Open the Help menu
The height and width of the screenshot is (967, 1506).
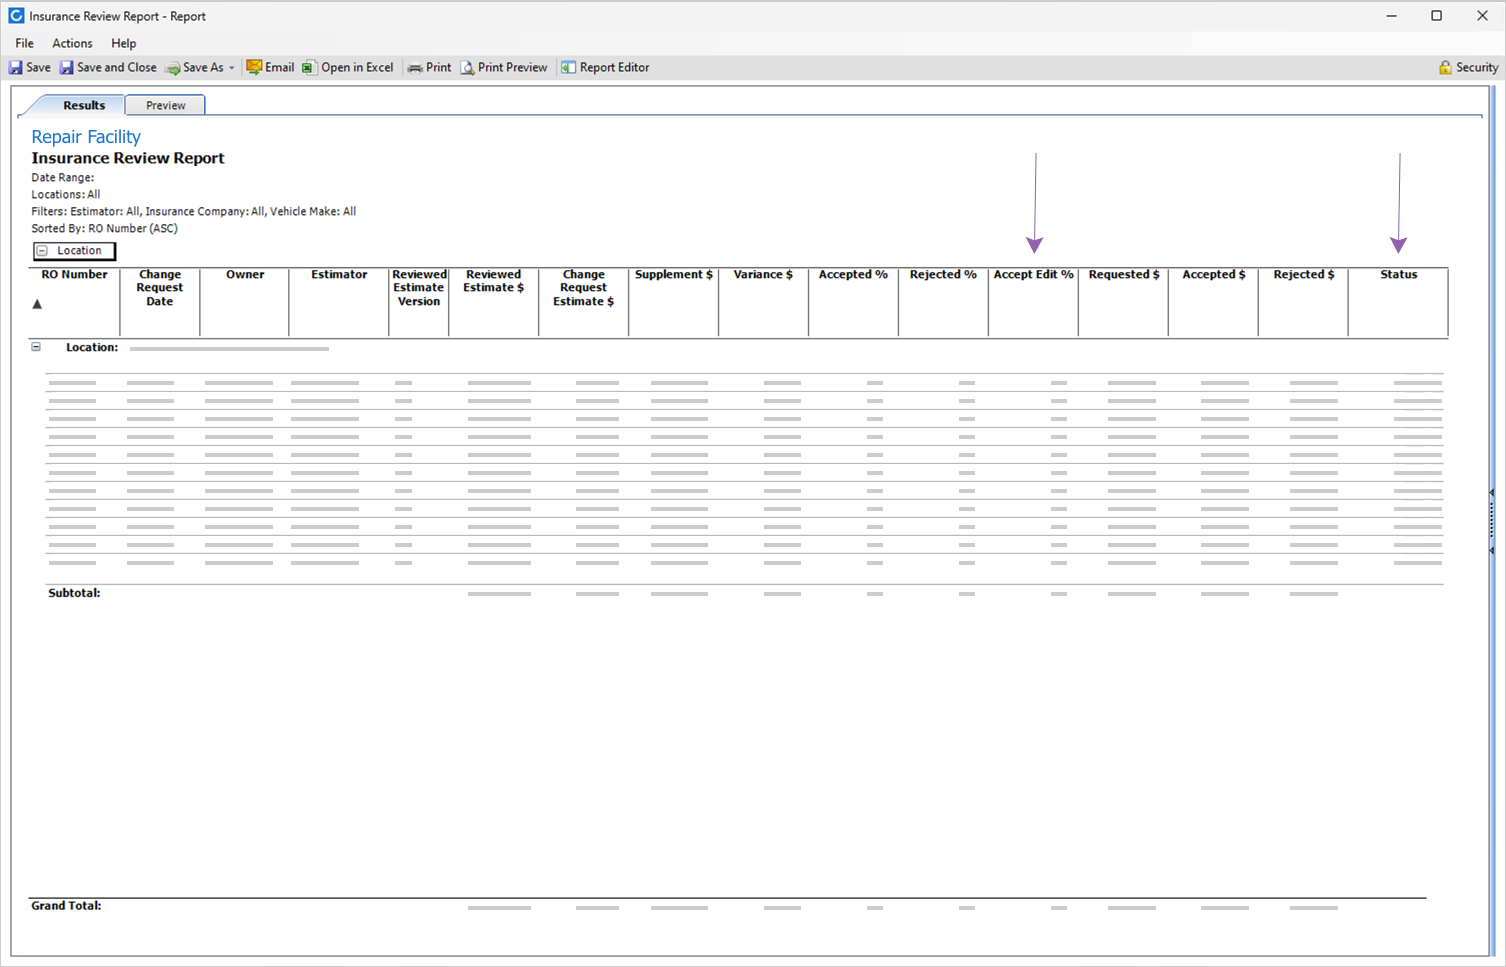[x=123, y=43]
